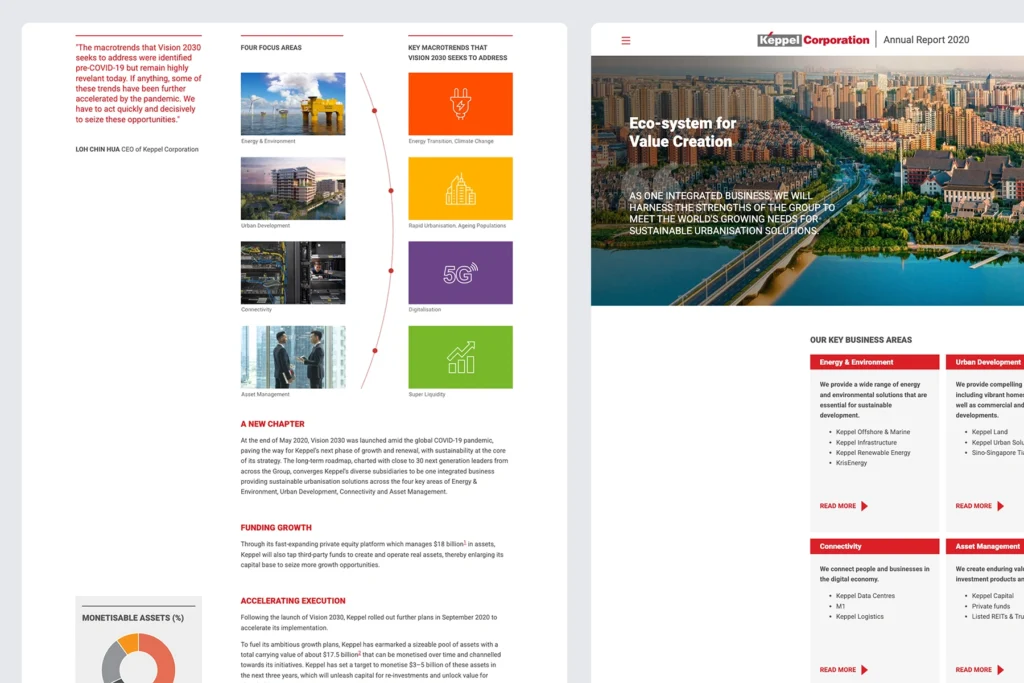Click the purple 5G digitalisation tile
The height and width of the screenshot is (683, 1024).
point(460,273)
